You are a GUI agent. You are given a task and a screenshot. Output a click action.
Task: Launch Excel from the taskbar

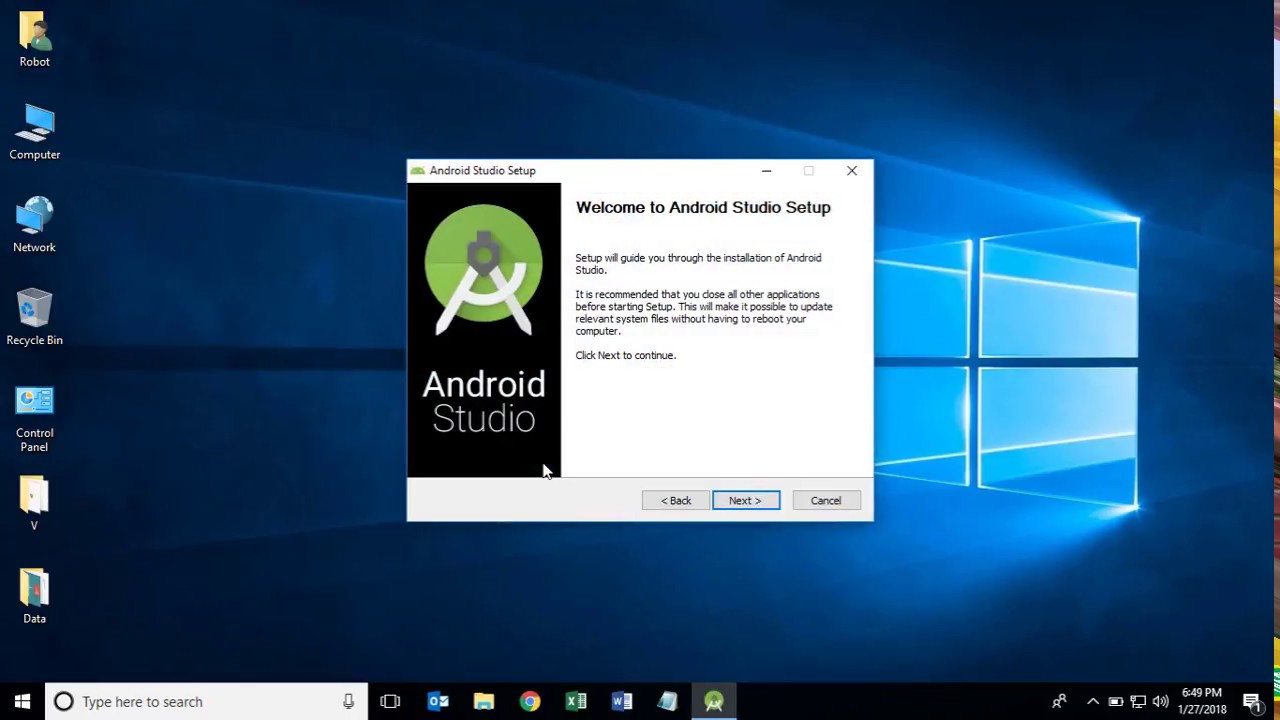pos(576,702)
